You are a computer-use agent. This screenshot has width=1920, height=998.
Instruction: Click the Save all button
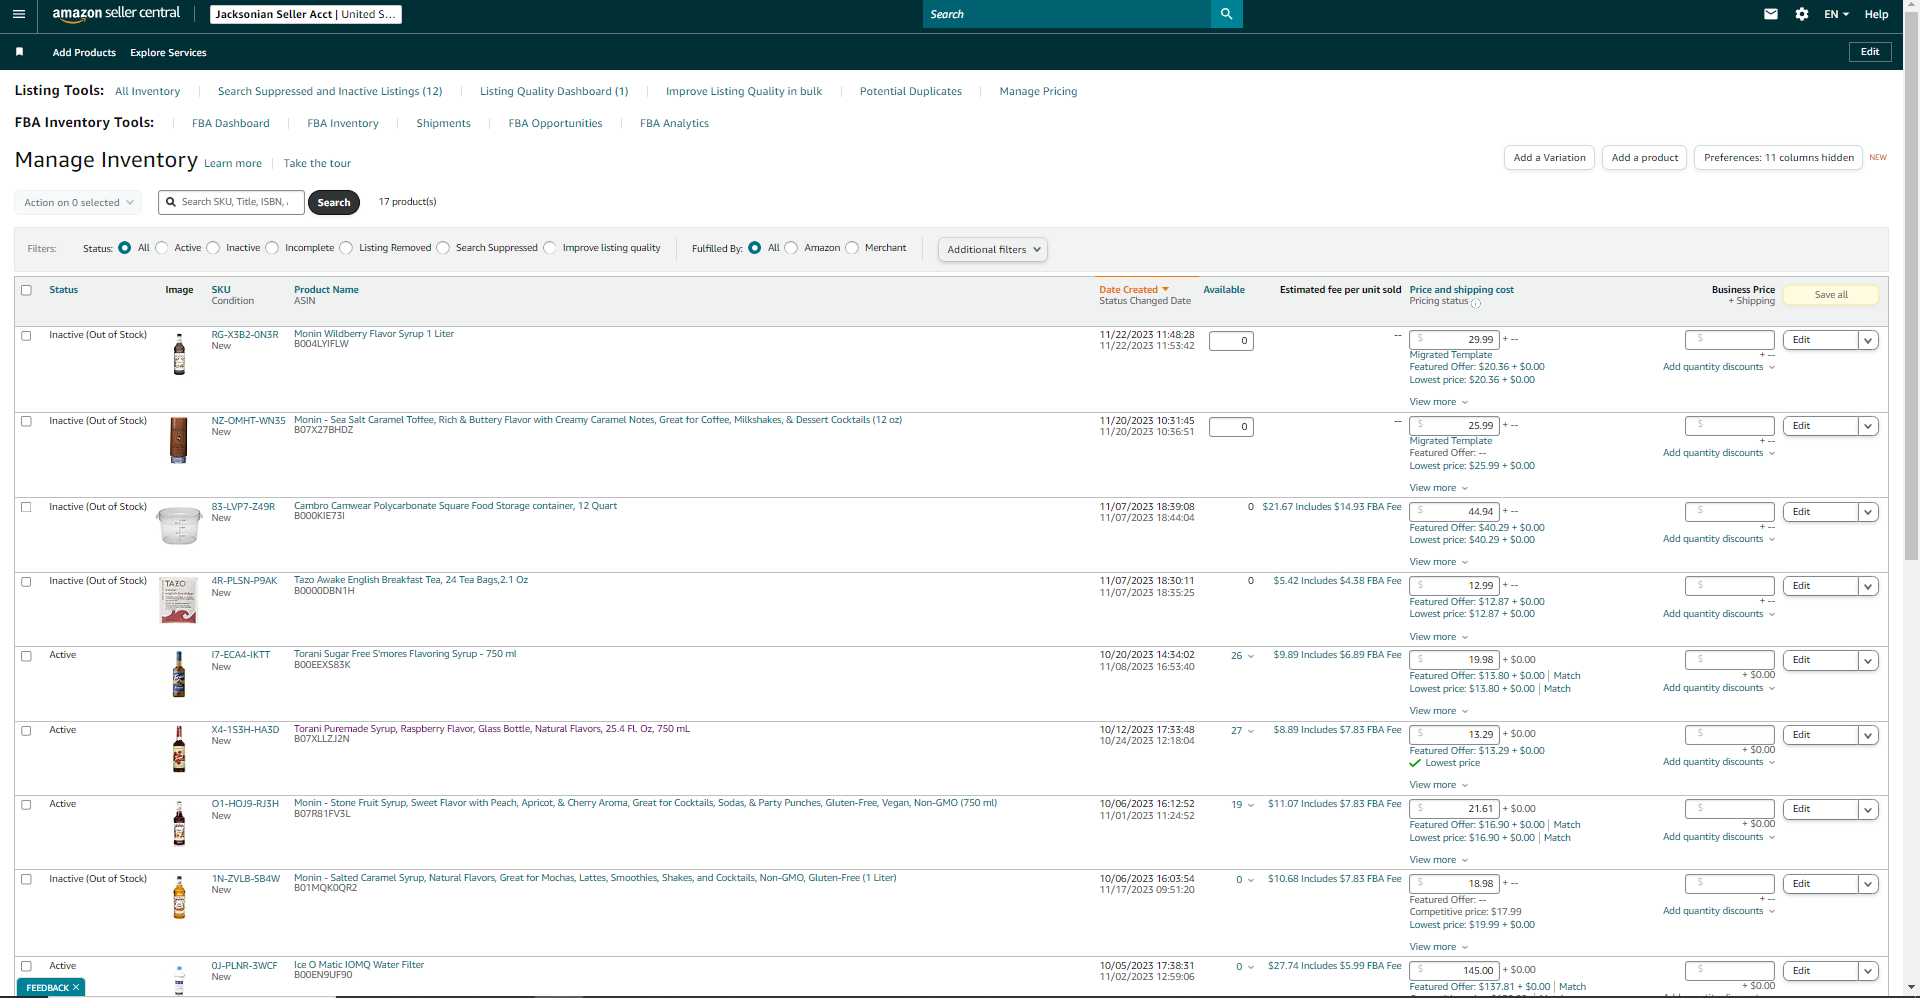tap(1831, 295)
